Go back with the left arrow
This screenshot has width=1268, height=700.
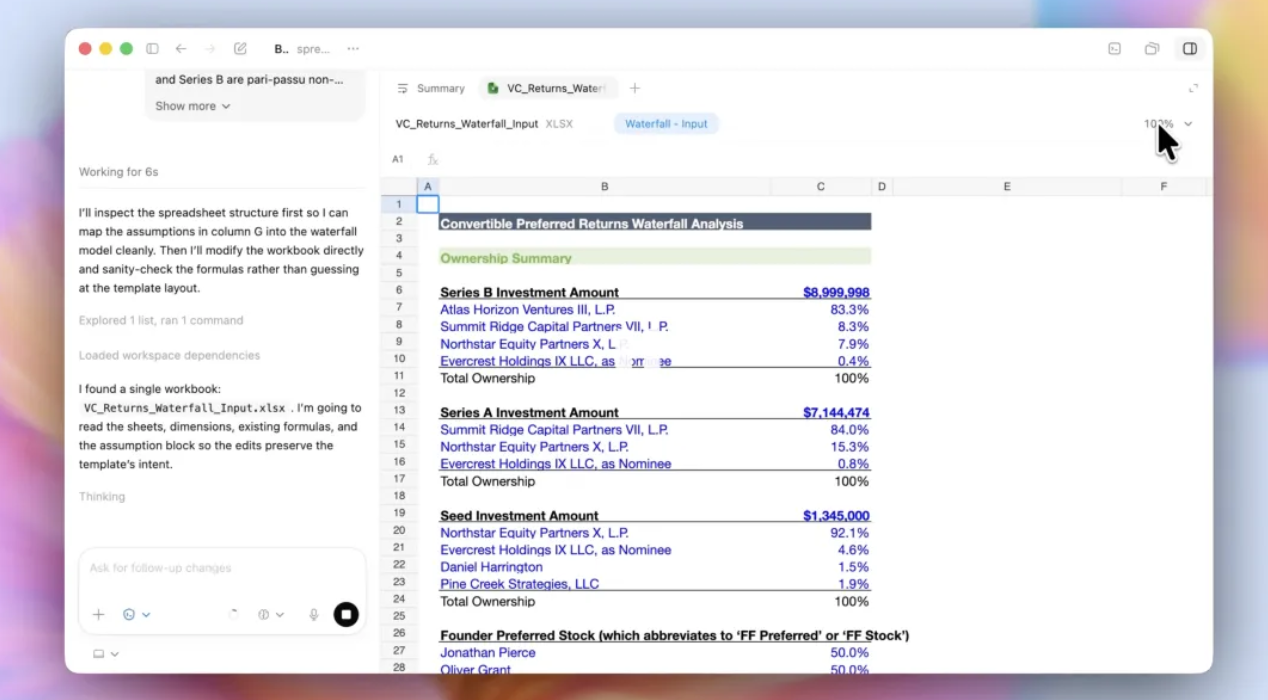click(x=181, y=49)
